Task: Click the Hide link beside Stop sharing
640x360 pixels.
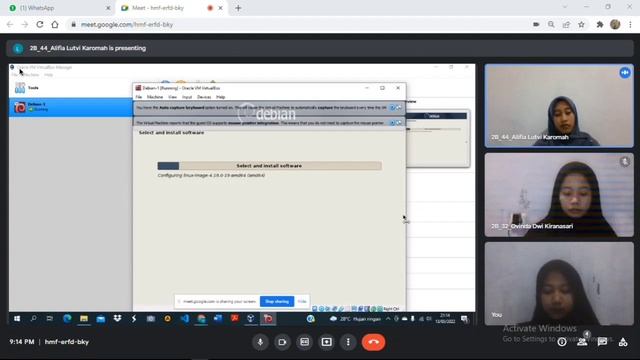Action: pyautogui.click(x=302, y=301)
